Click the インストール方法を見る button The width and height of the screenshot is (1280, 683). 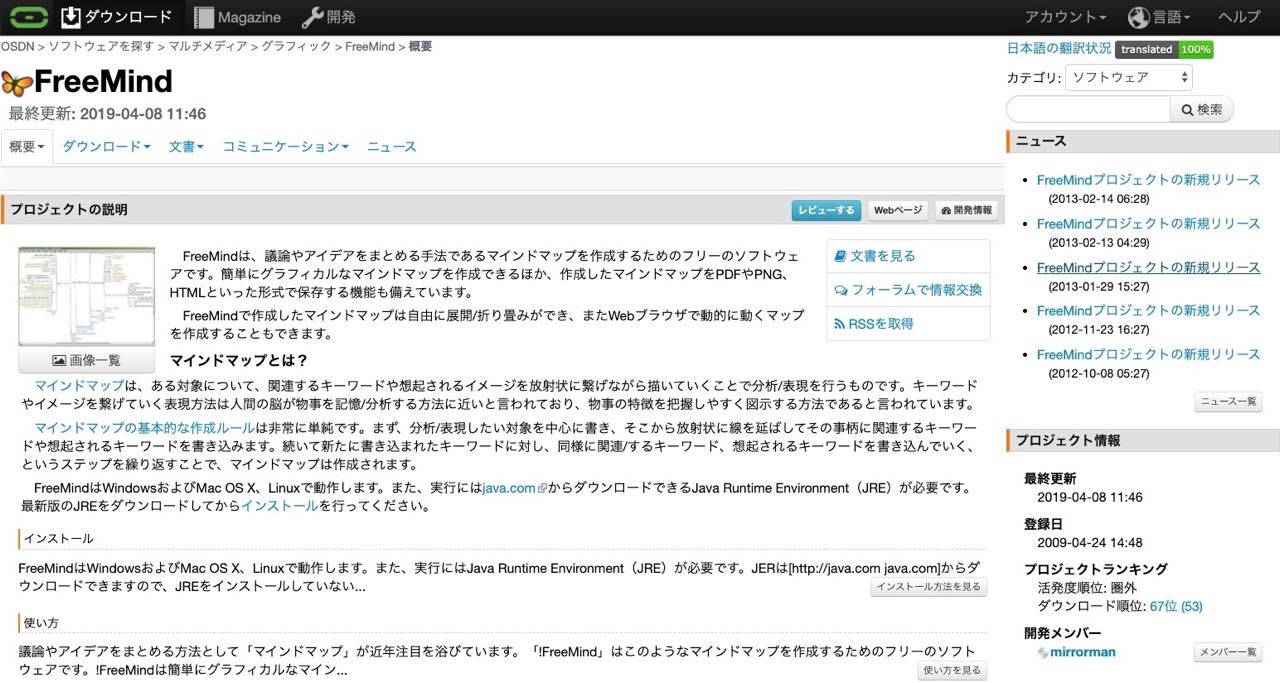coord(928,587)
